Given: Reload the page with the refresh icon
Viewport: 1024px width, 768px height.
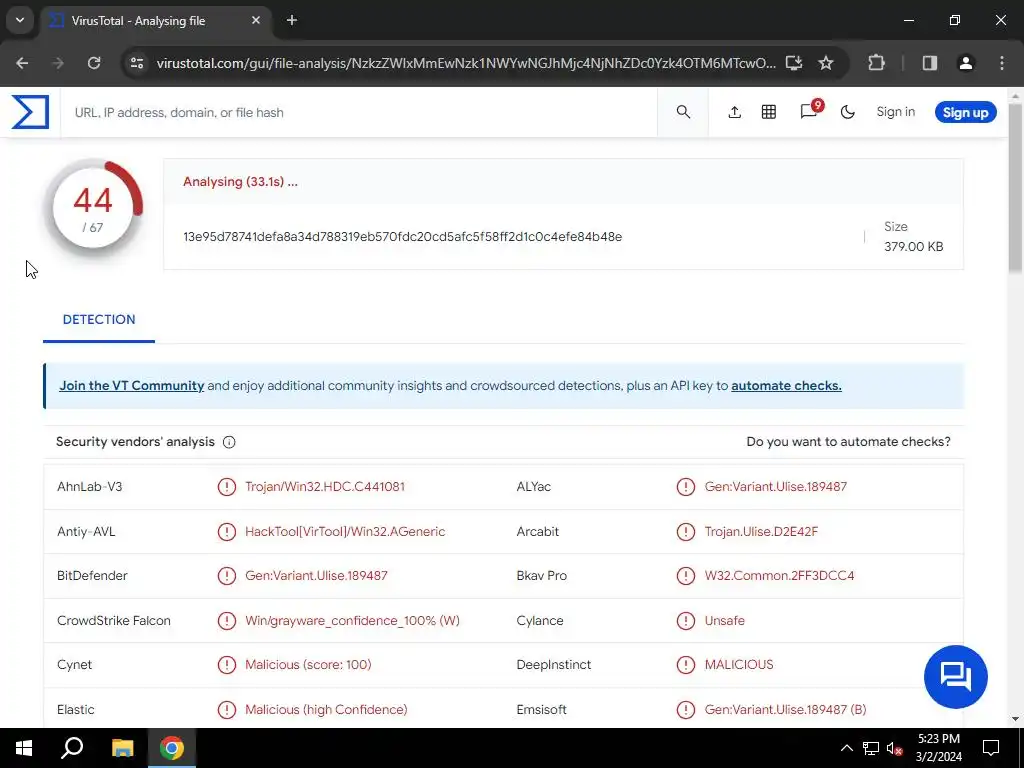Looking at the screenshot, I should 94,63.
